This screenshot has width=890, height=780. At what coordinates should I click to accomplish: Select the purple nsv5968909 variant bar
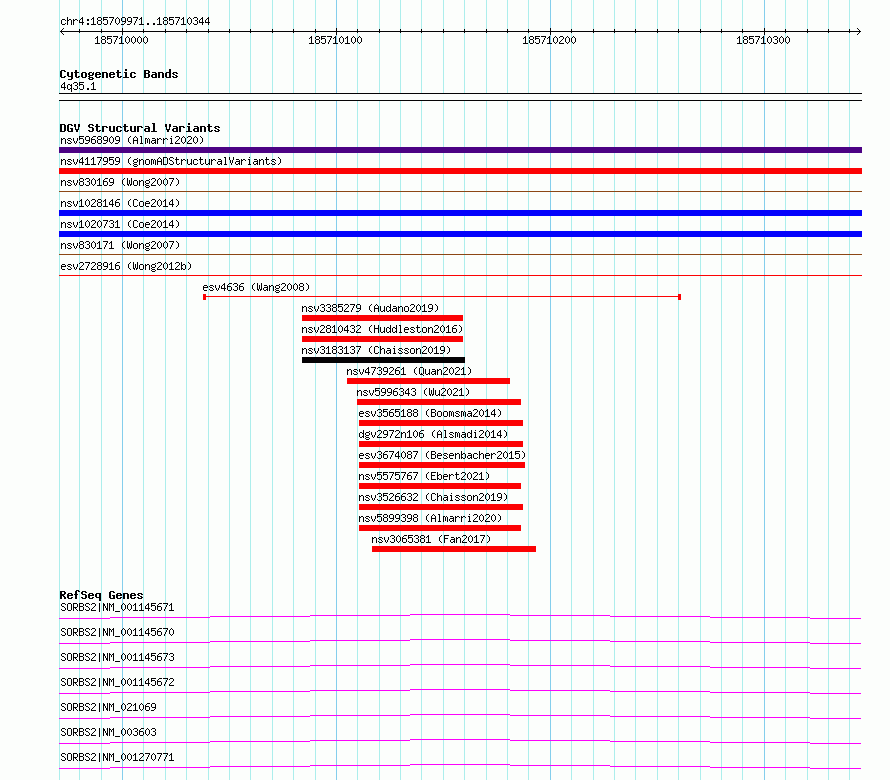tap(460, 150)
